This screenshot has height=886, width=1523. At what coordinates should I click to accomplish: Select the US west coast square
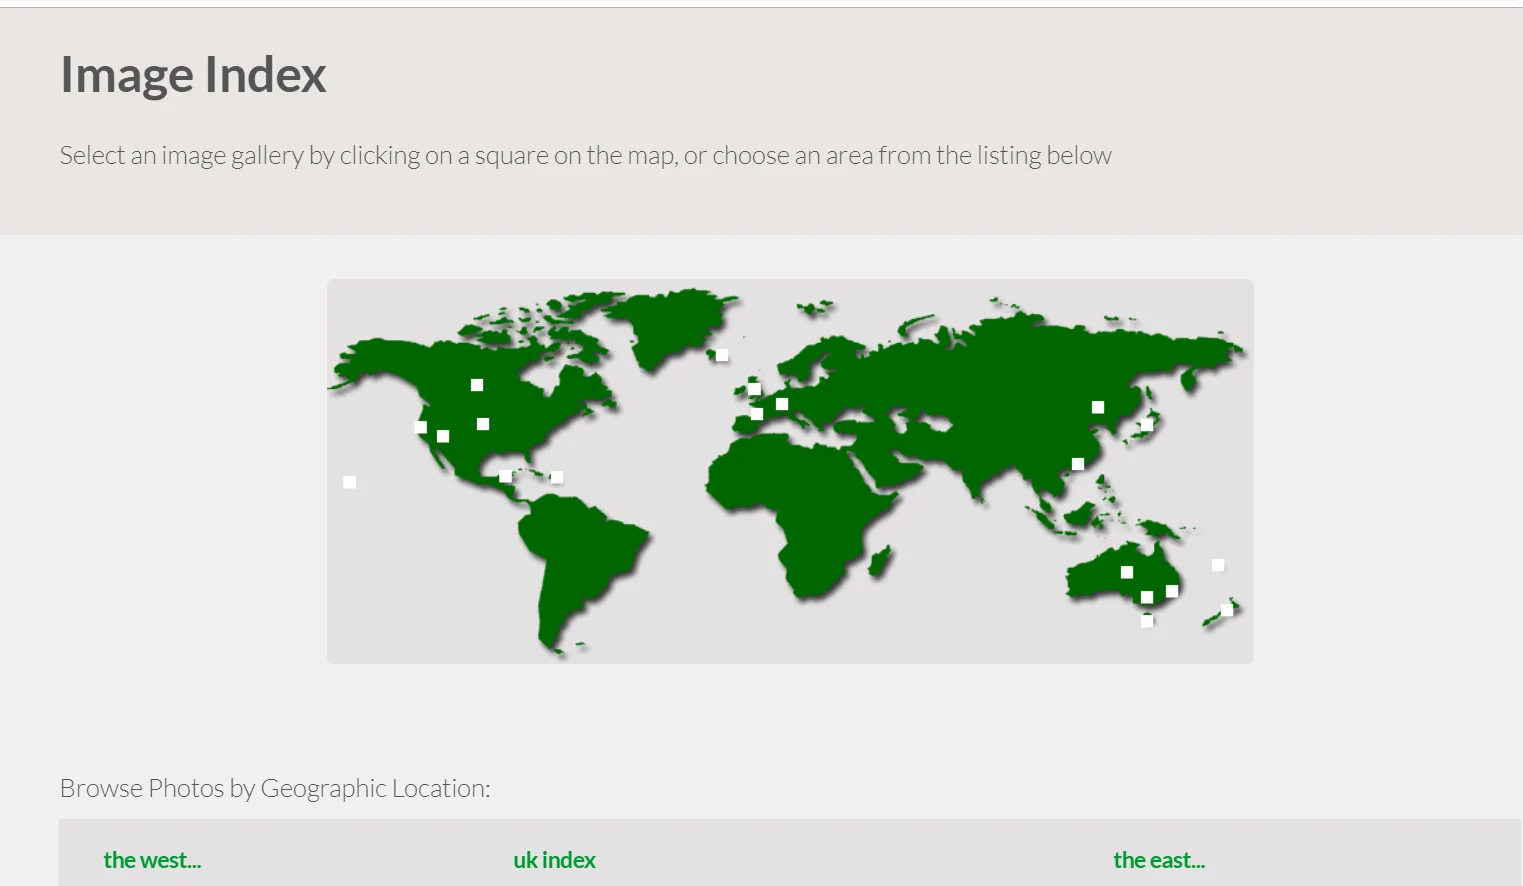point(421,427)
